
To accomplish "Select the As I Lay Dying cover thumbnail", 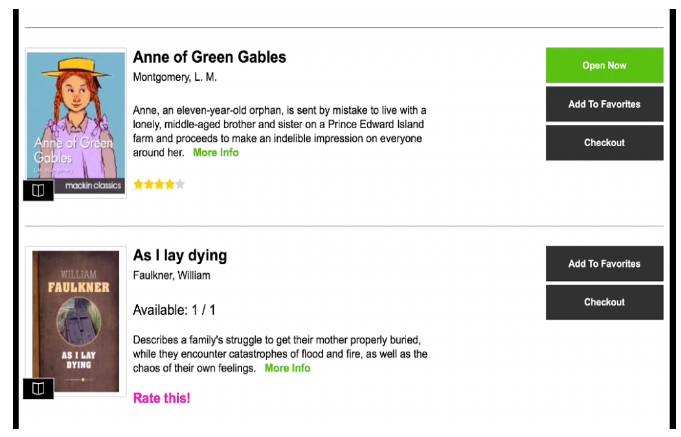I will coord(76,321).
